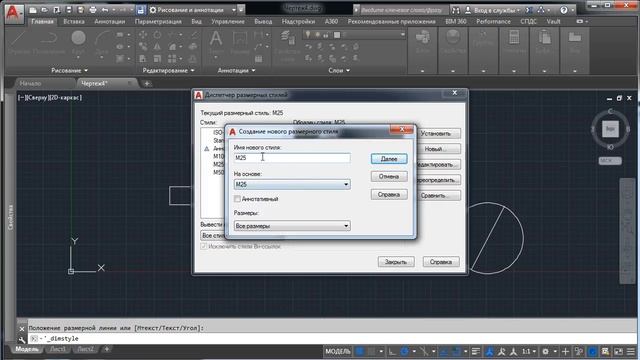The width and height of the screenshot is (640, 360).
Task: Click the plus annotation monitor icon in status bar
Action: point(565,351)
